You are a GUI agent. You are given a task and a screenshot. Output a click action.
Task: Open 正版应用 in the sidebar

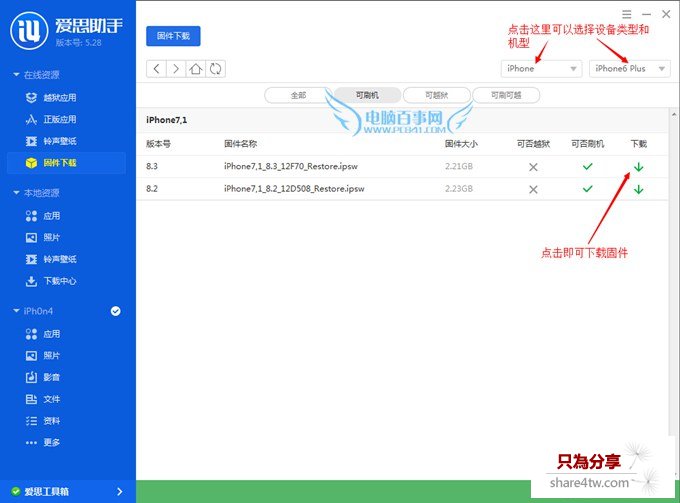pos(51,119)
